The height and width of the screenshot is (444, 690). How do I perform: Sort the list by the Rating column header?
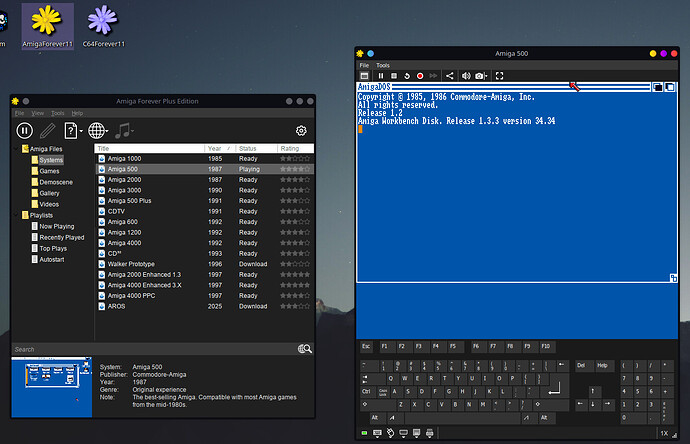295,148
